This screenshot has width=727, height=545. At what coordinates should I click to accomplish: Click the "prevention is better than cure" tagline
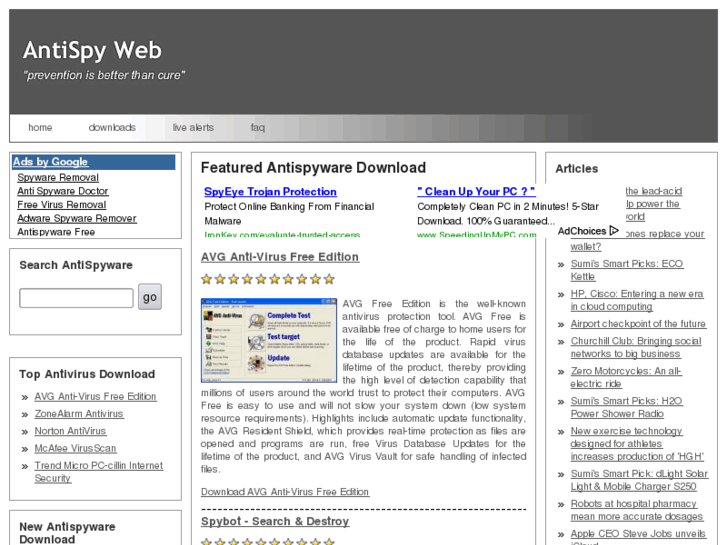tap(104, 75)
